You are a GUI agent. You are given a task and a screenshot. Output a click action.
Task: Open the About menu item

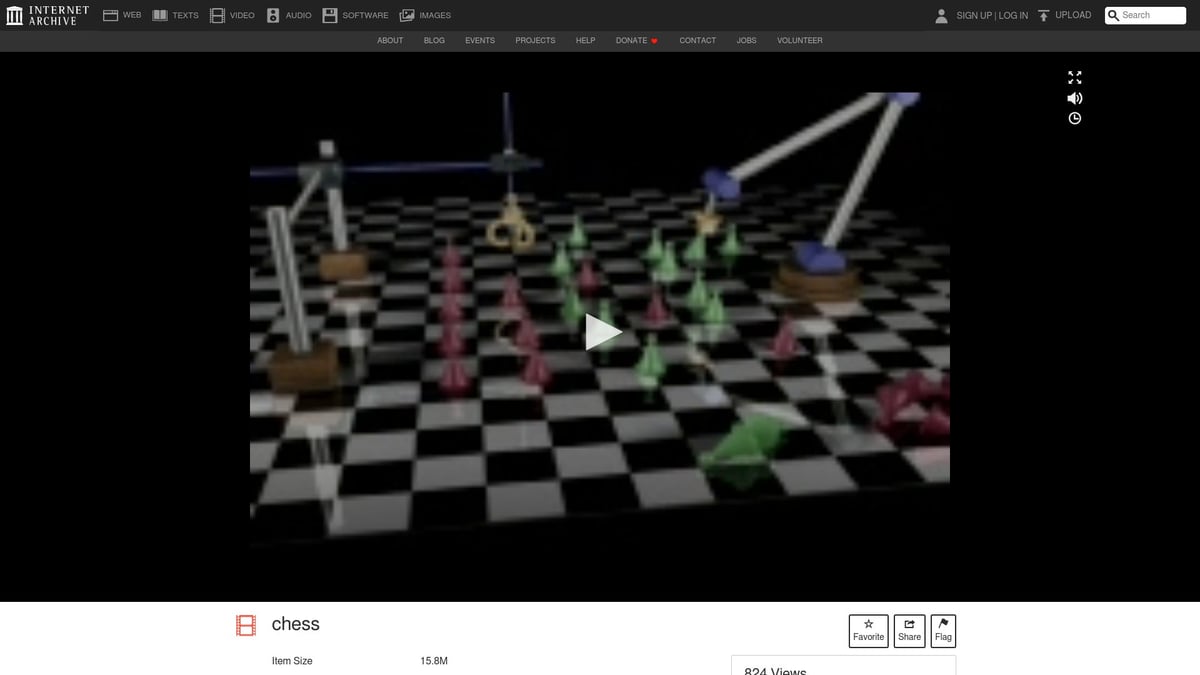click(390, 40)
